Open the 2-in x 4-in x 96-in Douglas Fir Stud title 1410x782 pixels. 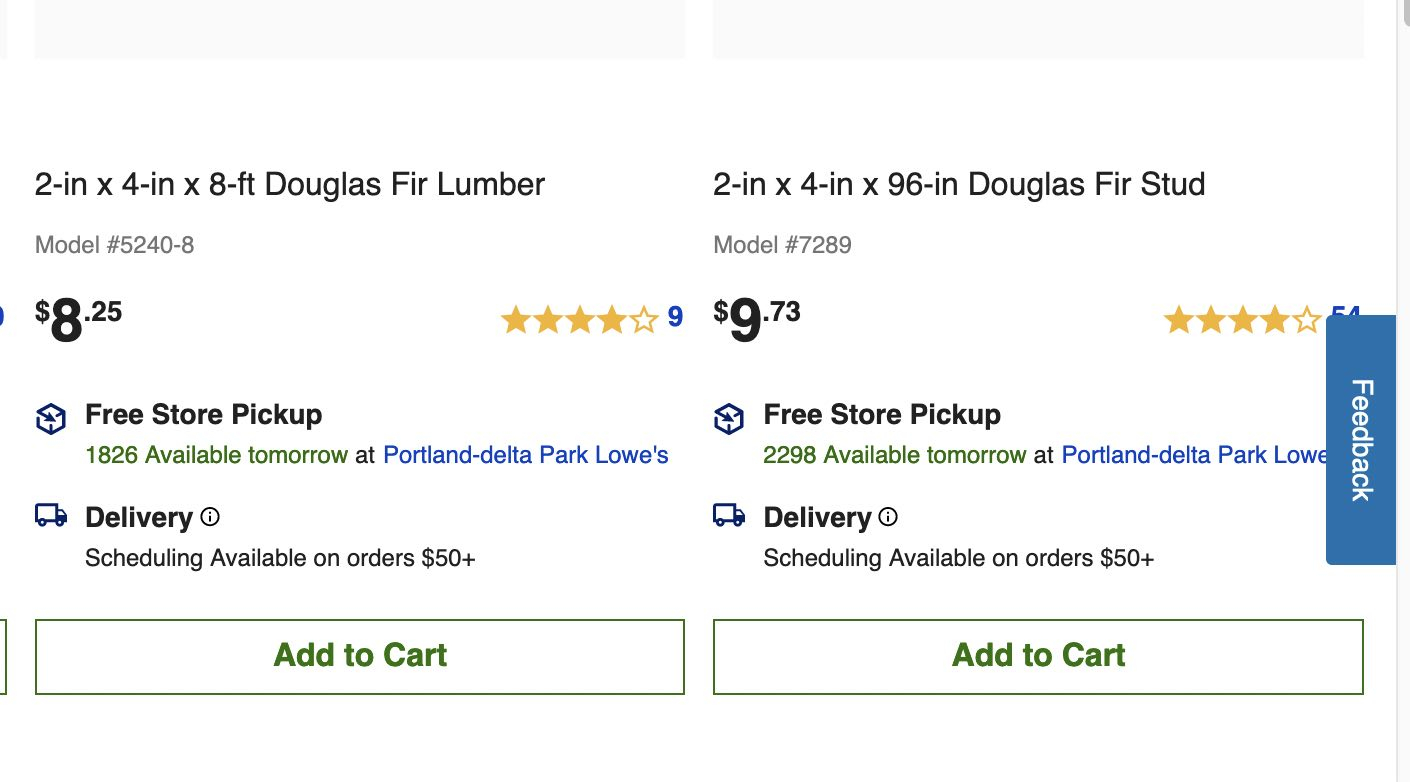click(959, 185)
